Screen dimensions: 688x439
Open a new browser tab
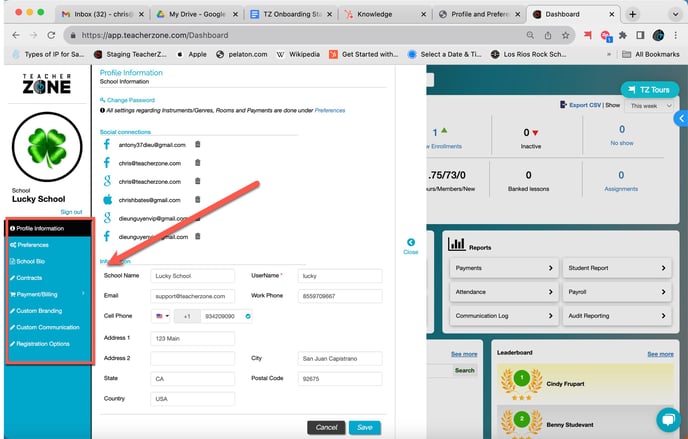click(632, 14)
